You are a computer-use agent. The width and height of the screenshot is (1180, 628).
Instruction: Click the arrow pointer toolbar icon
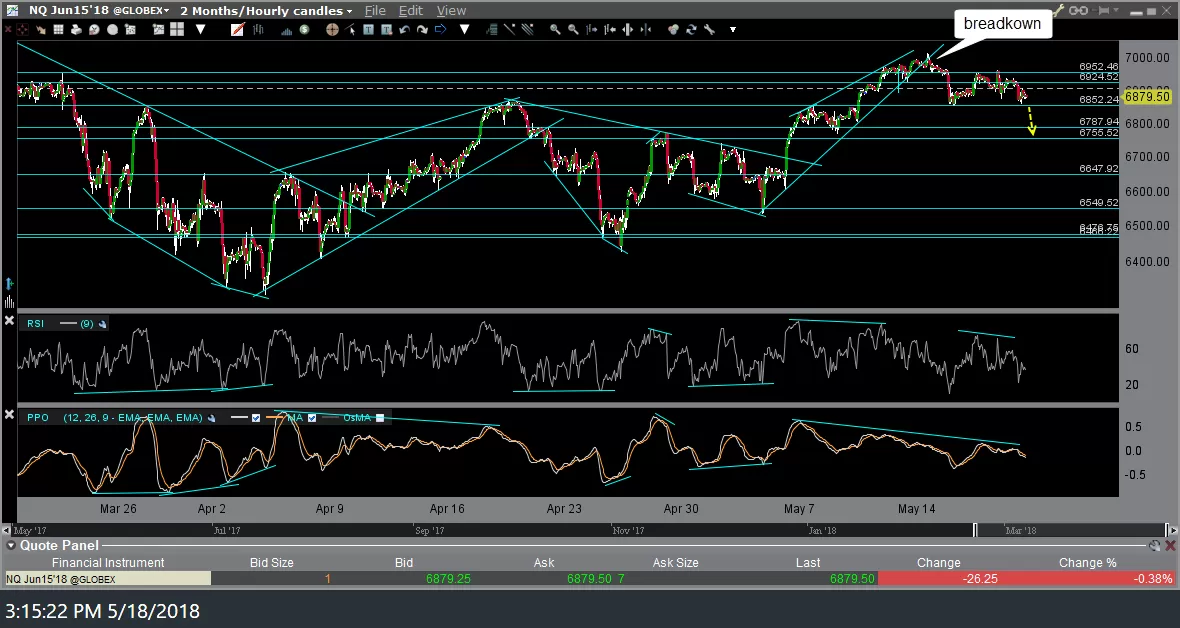(x=41, y=29)
